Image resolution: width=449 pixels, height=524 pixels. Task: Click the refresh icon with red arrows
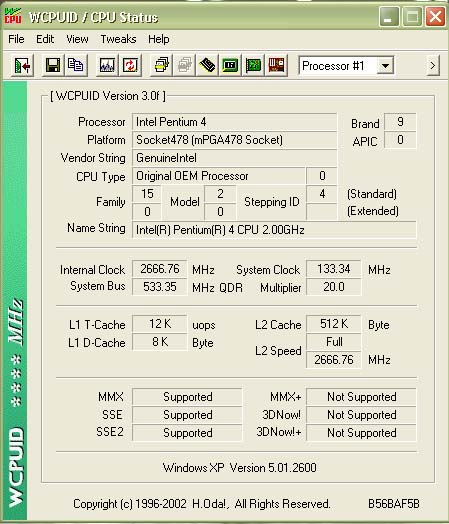130,65
